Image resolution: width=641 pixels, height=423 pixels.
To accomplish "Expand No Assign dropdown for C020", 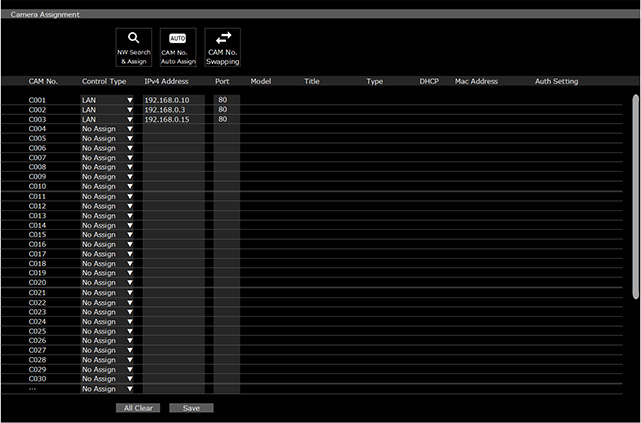I will tap(107, 283).
